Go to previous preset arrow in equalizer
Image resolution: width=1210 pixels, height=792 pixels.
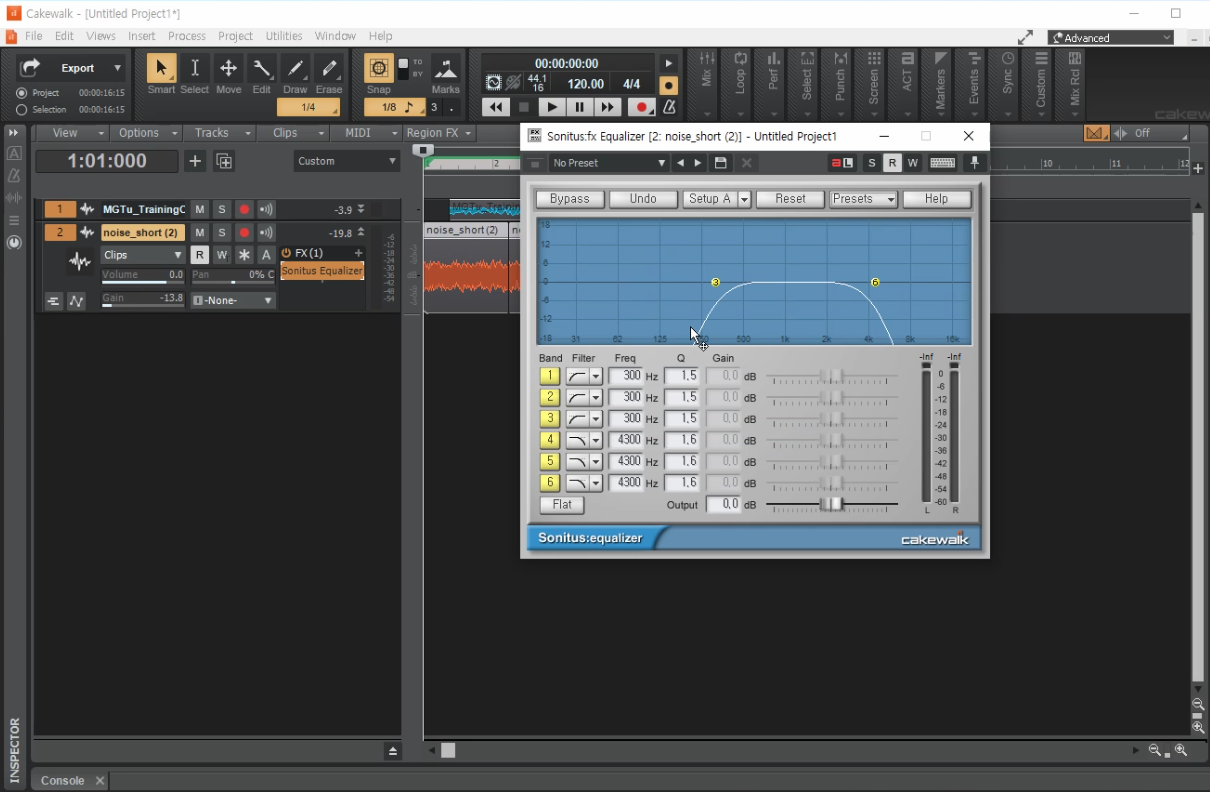[x=681, y=163]
